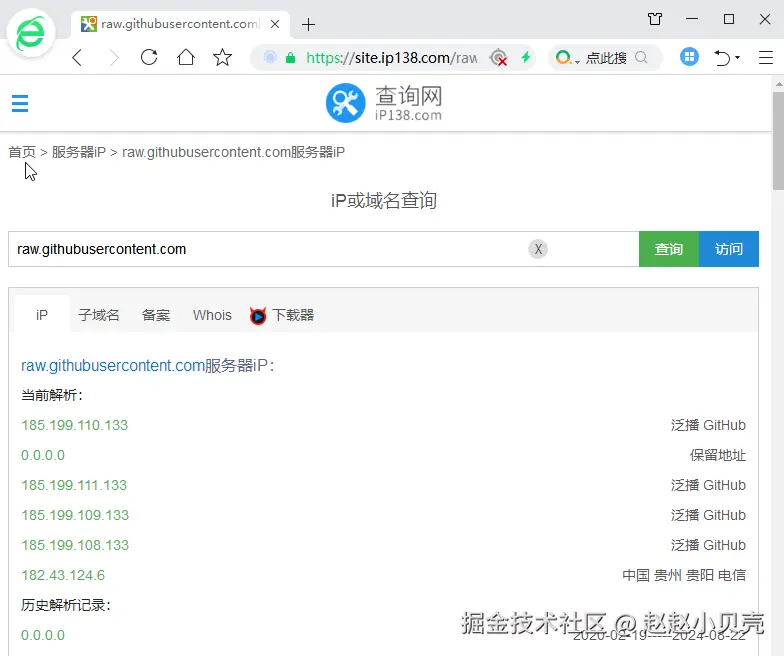Bookmark this page with the star icon
This screenshot has width=784, height=656.
222,57
